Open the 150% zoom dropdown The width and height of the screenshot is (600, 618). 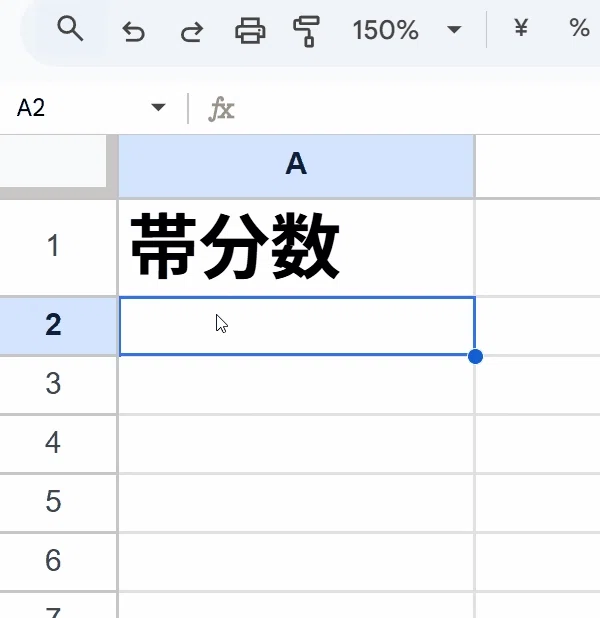tap(407, 30)
